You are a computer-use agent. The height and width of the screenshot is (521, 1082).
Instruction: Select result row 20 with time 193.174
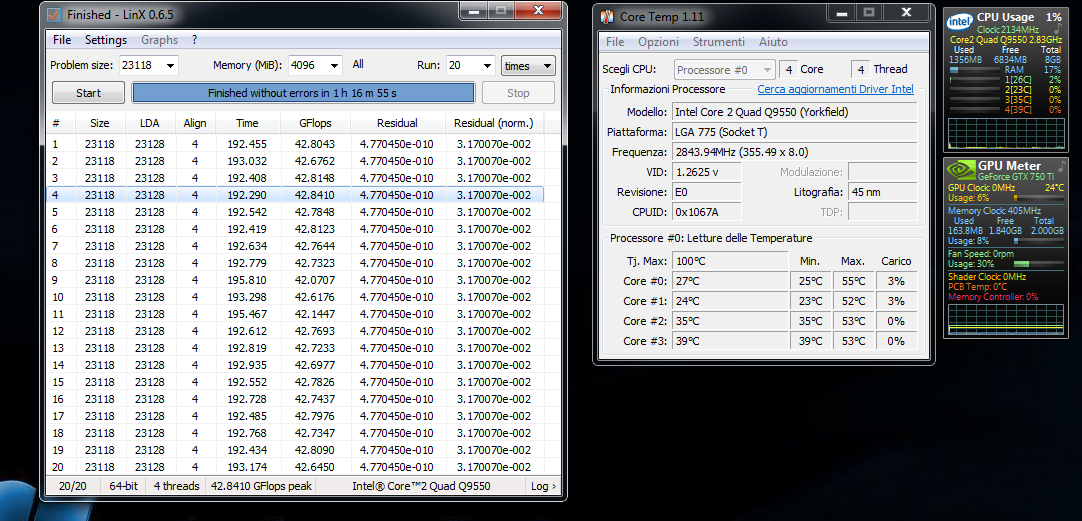point(295,467)
